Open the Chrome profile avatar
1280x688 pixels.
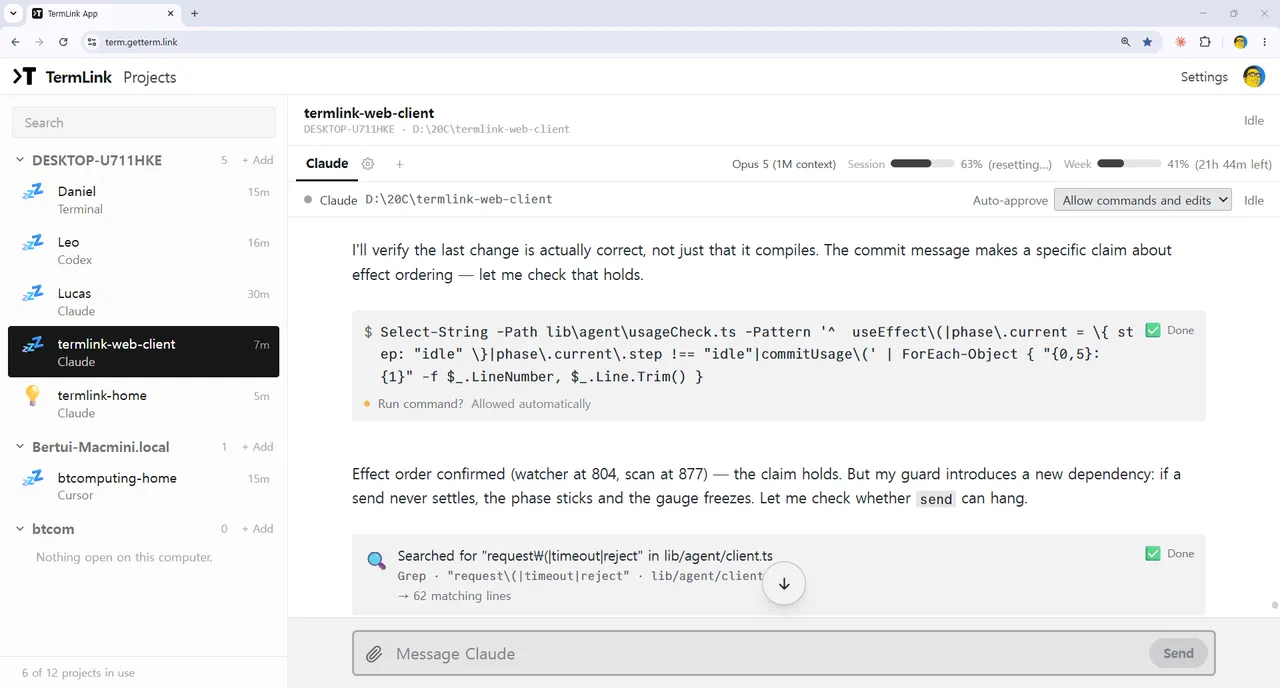[1240, 42]
